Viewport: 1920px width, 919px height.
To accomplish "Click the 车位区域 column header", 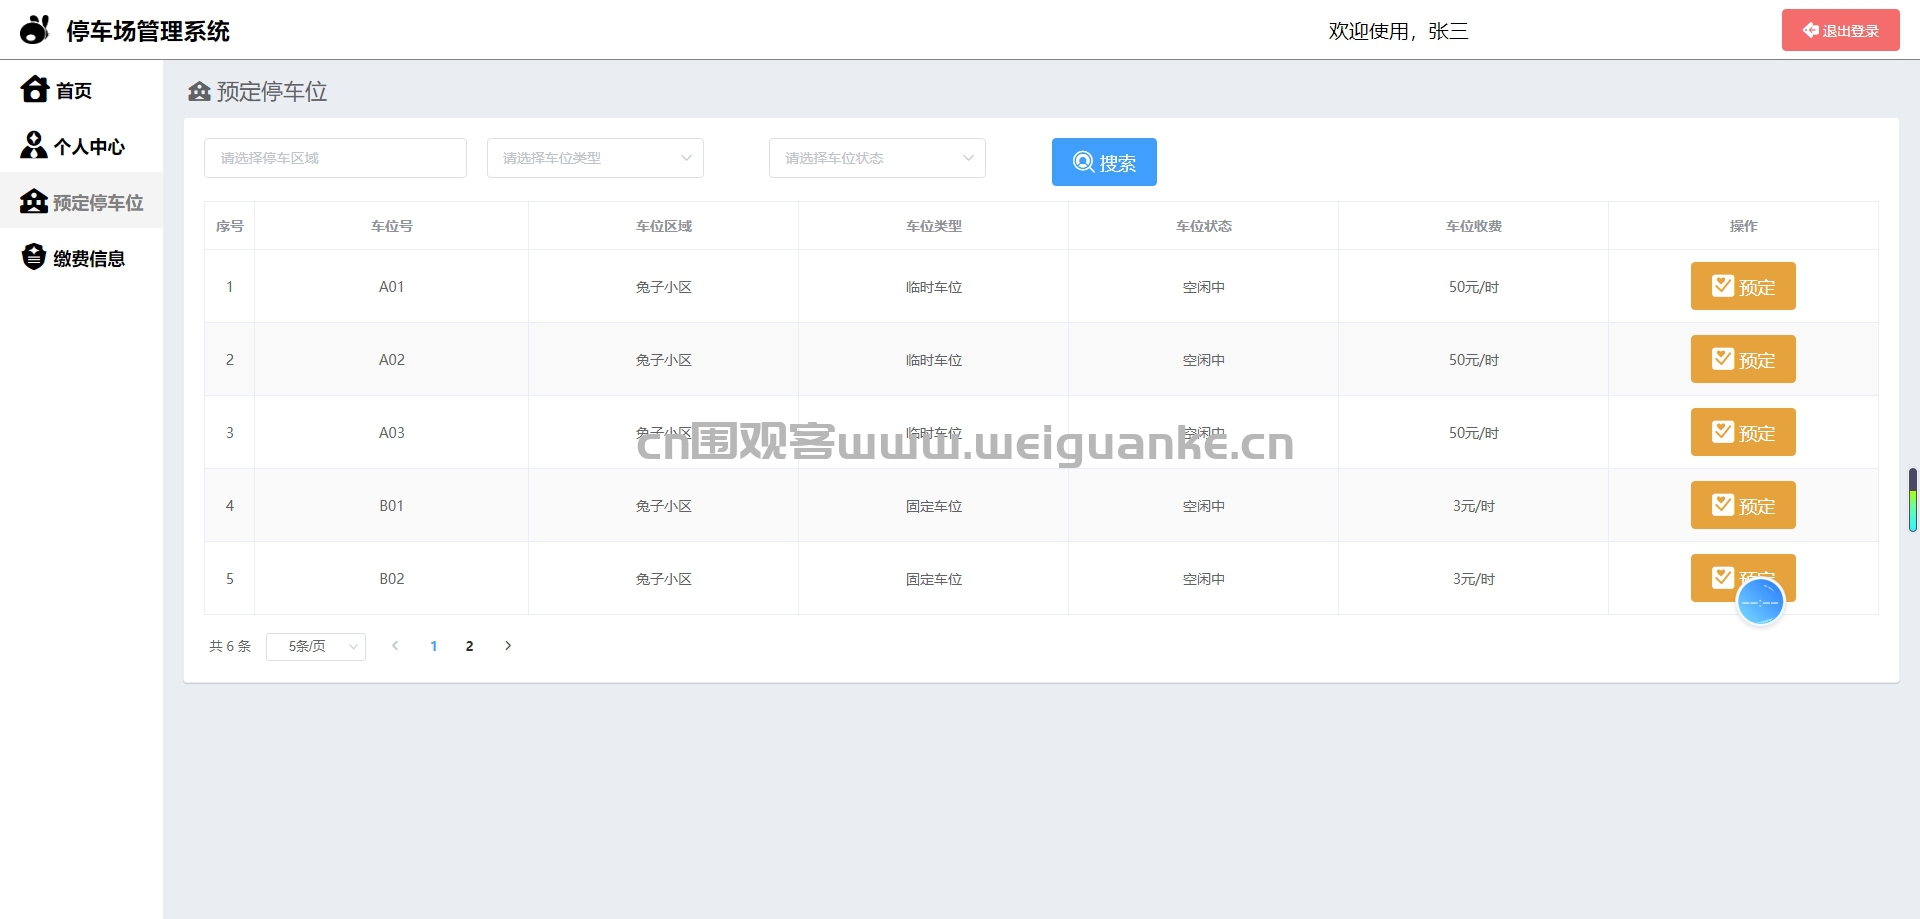I will (664, 226).
